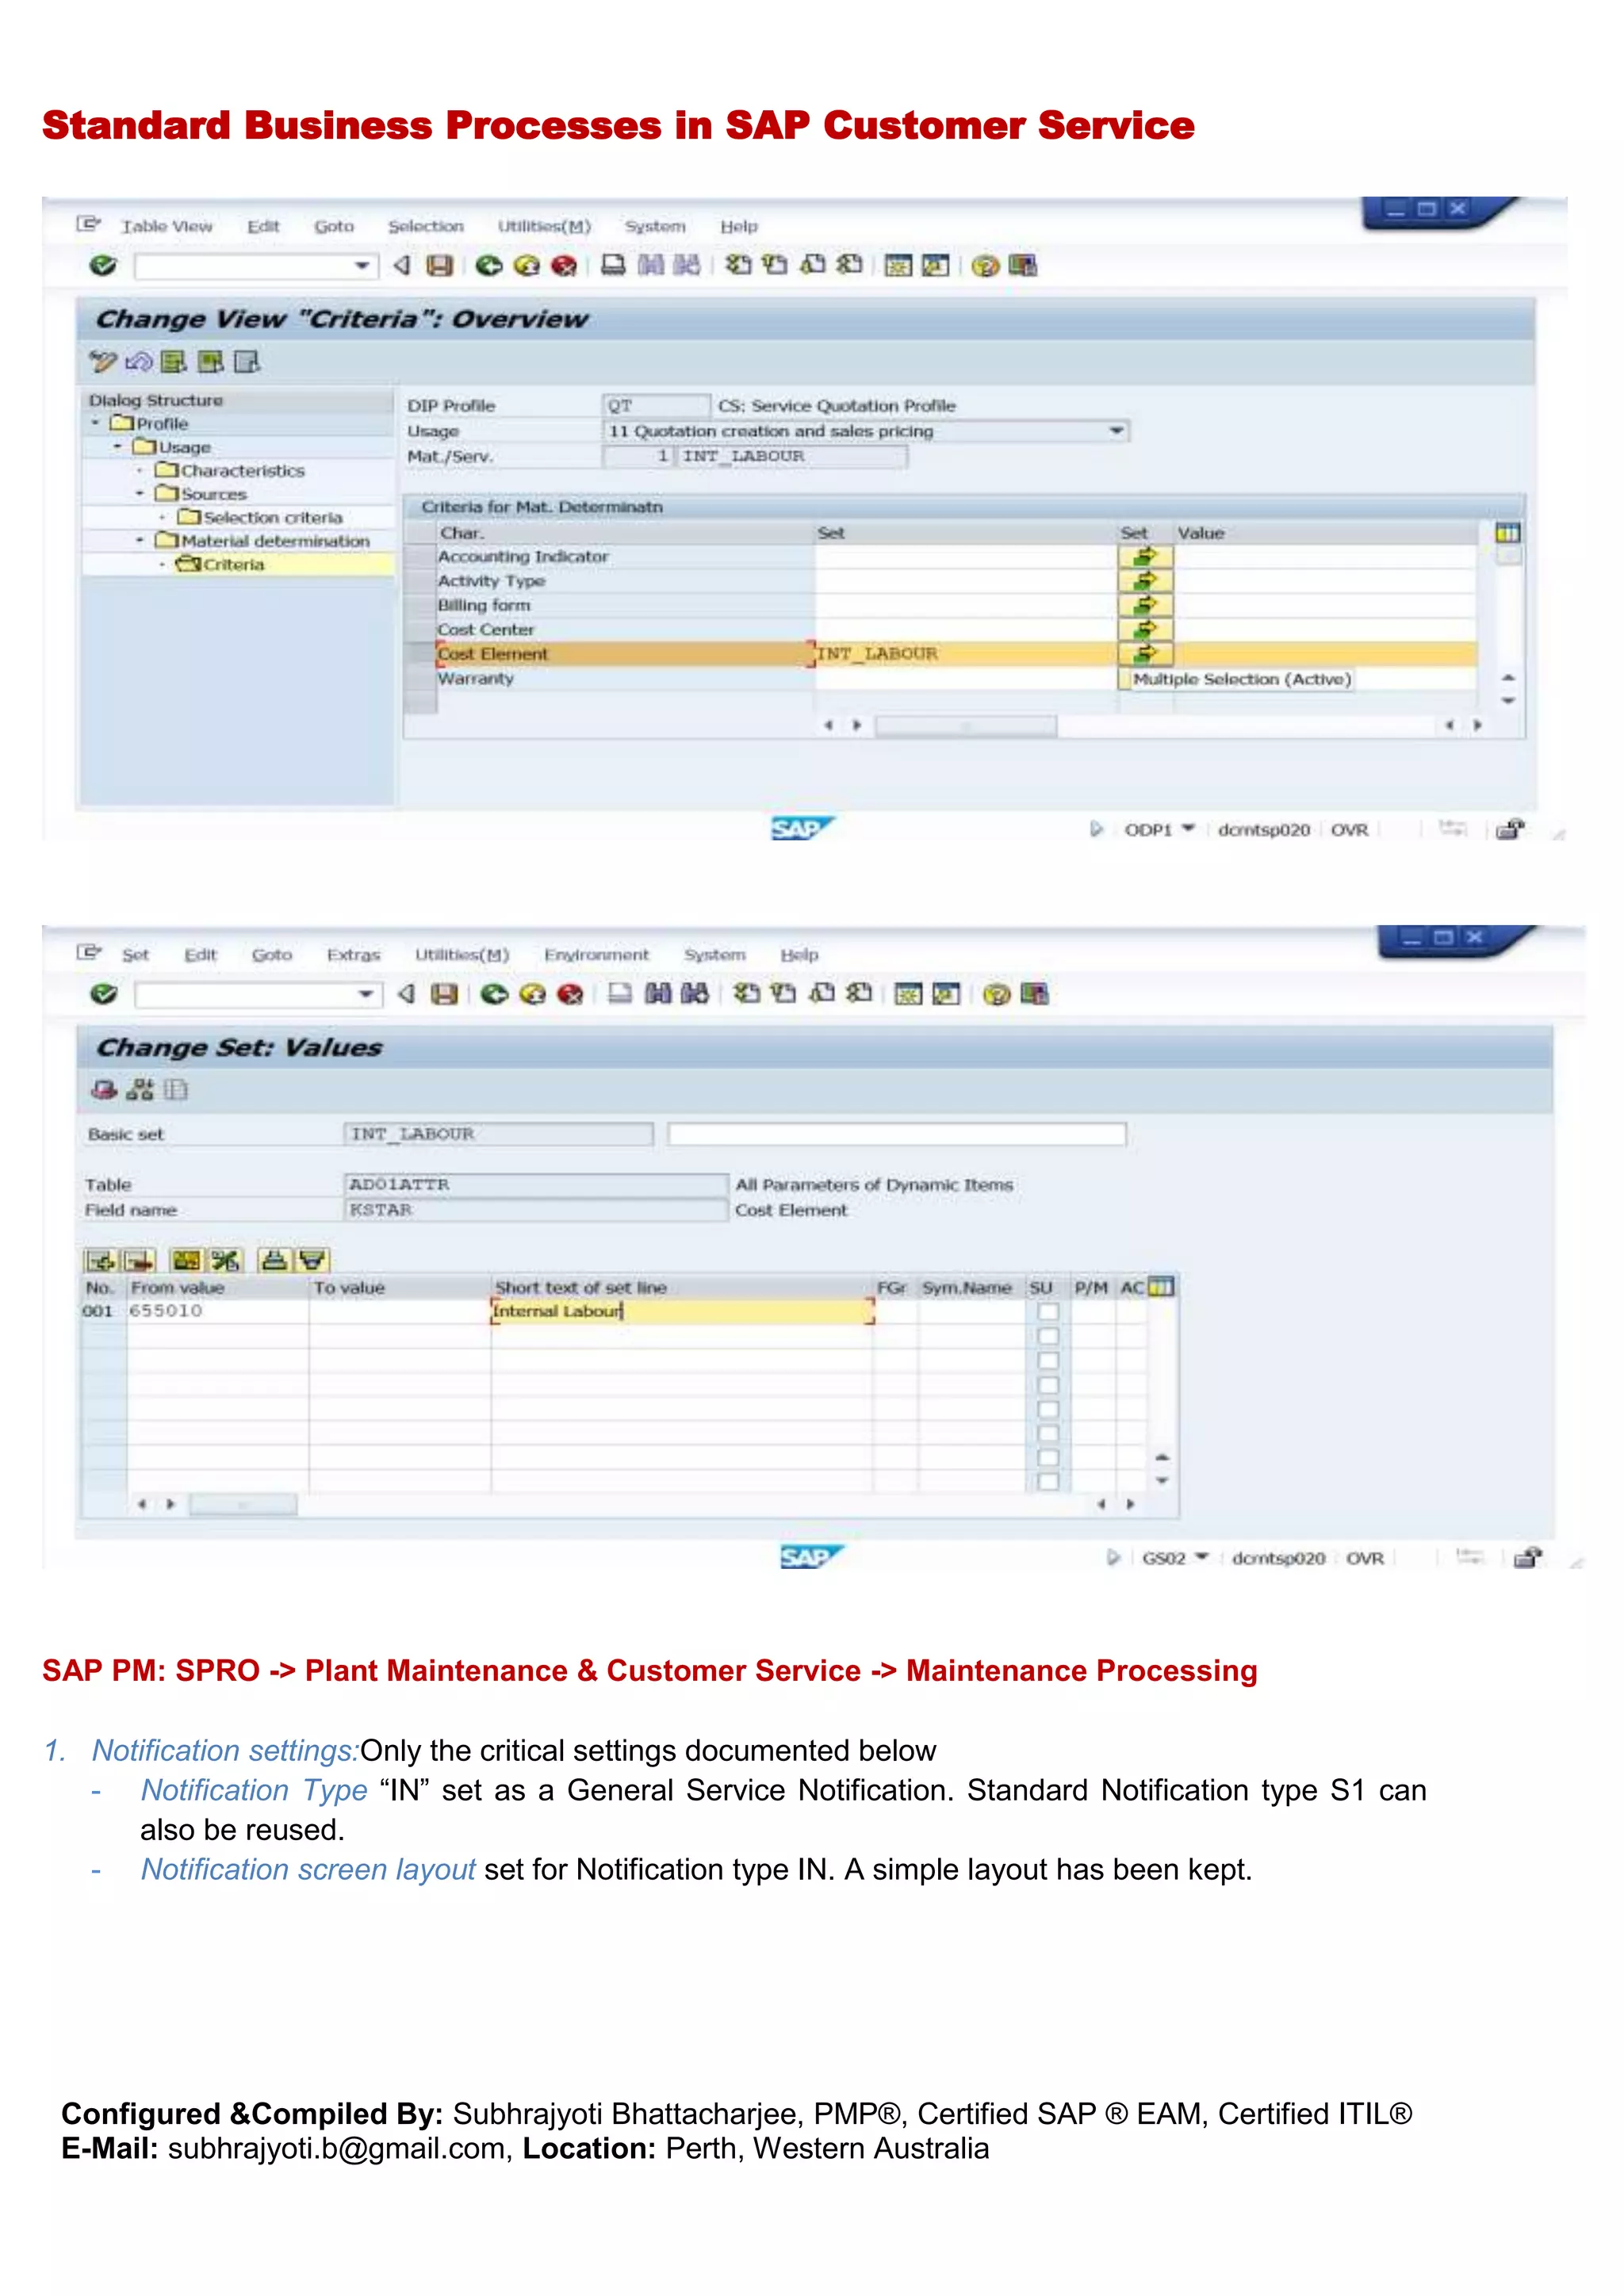Image resolution: width=1624 pixels, height=2296 pixels.
Task: Collapse the Material determination tree node
Action: 140,540
